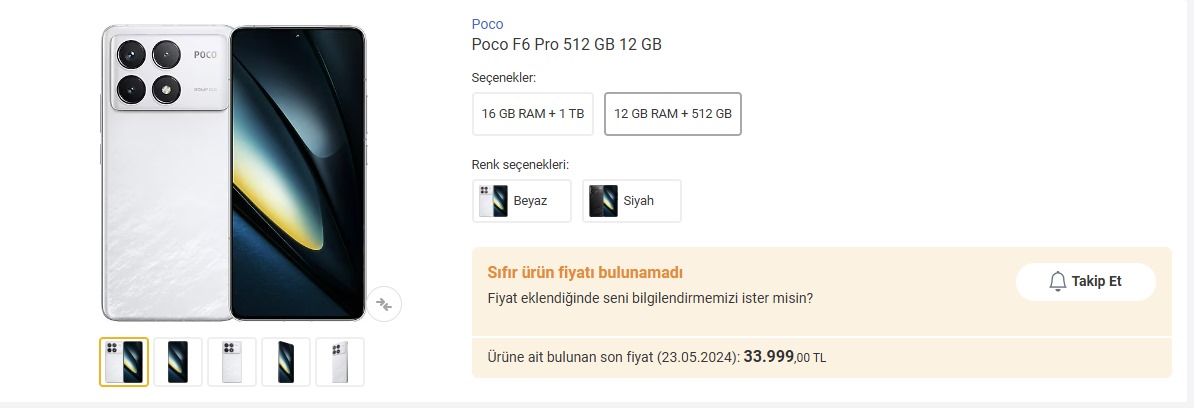The image size is (1194, 408).
Task: Show the fifth thumbnail with side rear view
Action: [x=340, y=362]
